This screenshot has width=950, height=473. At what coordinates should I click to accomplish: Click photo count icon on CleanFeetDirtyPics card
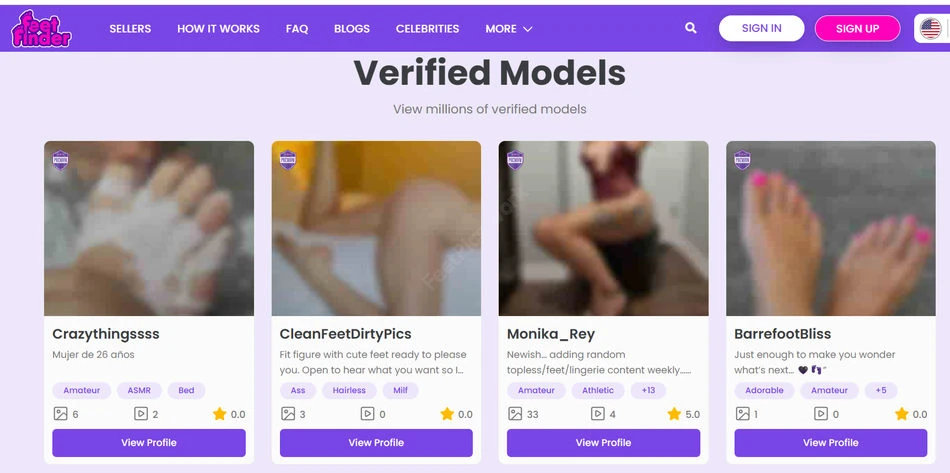click(x=288, y=414)
